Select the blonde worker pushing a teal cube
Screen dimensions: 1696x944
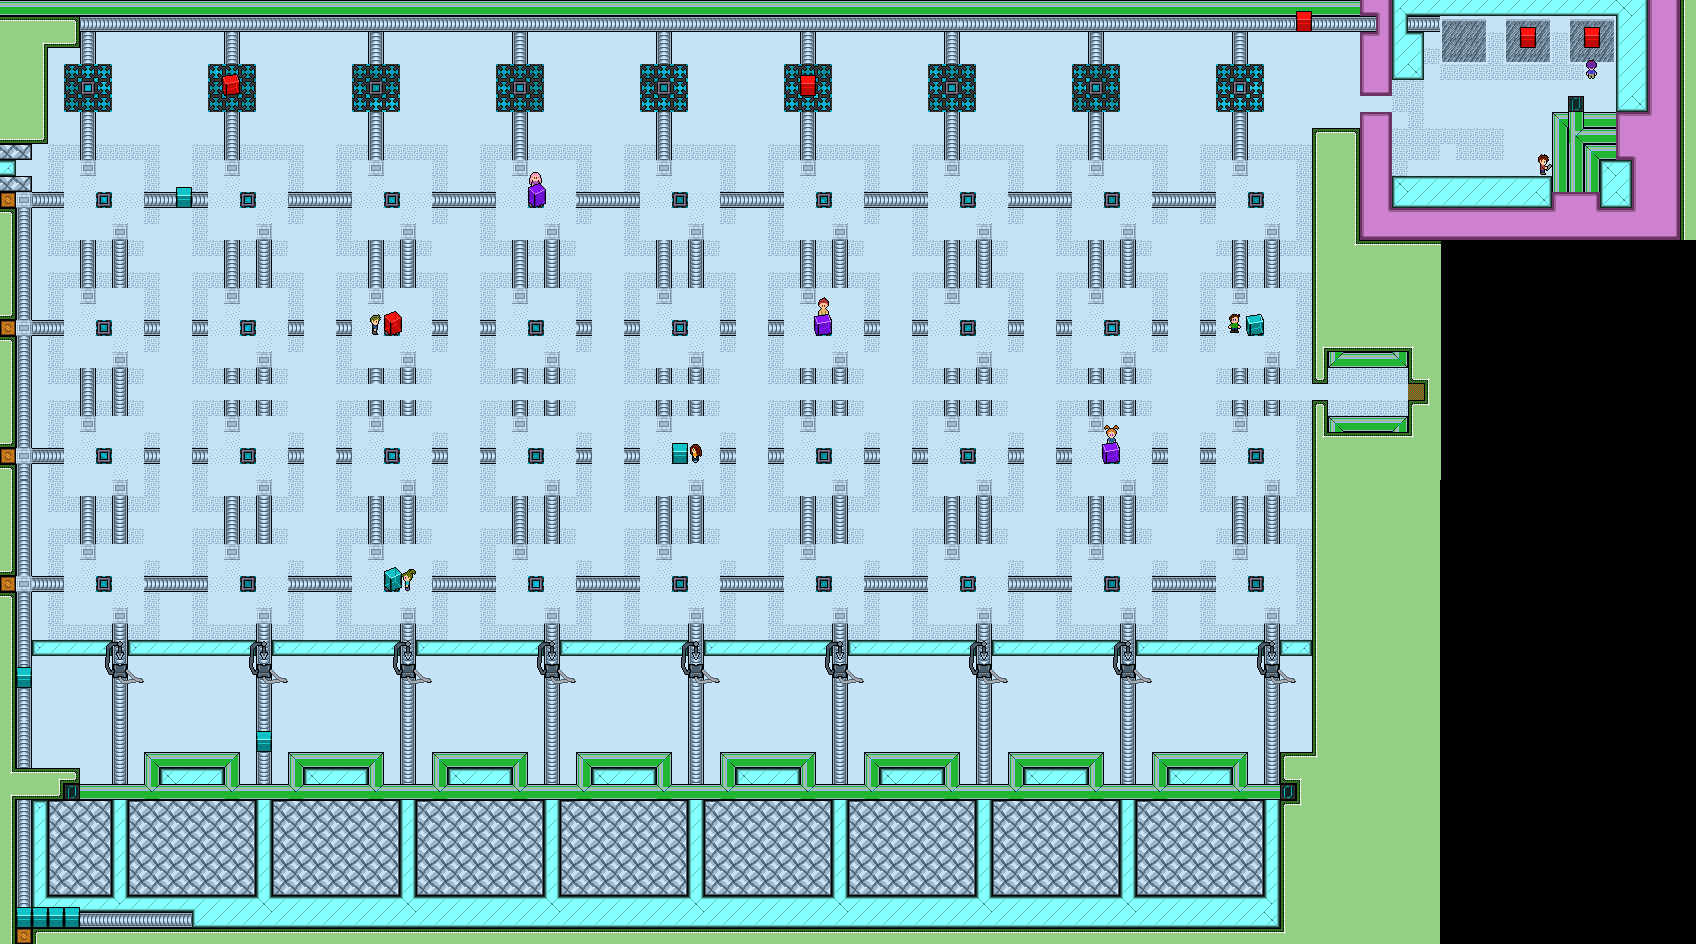coord(408,579)
